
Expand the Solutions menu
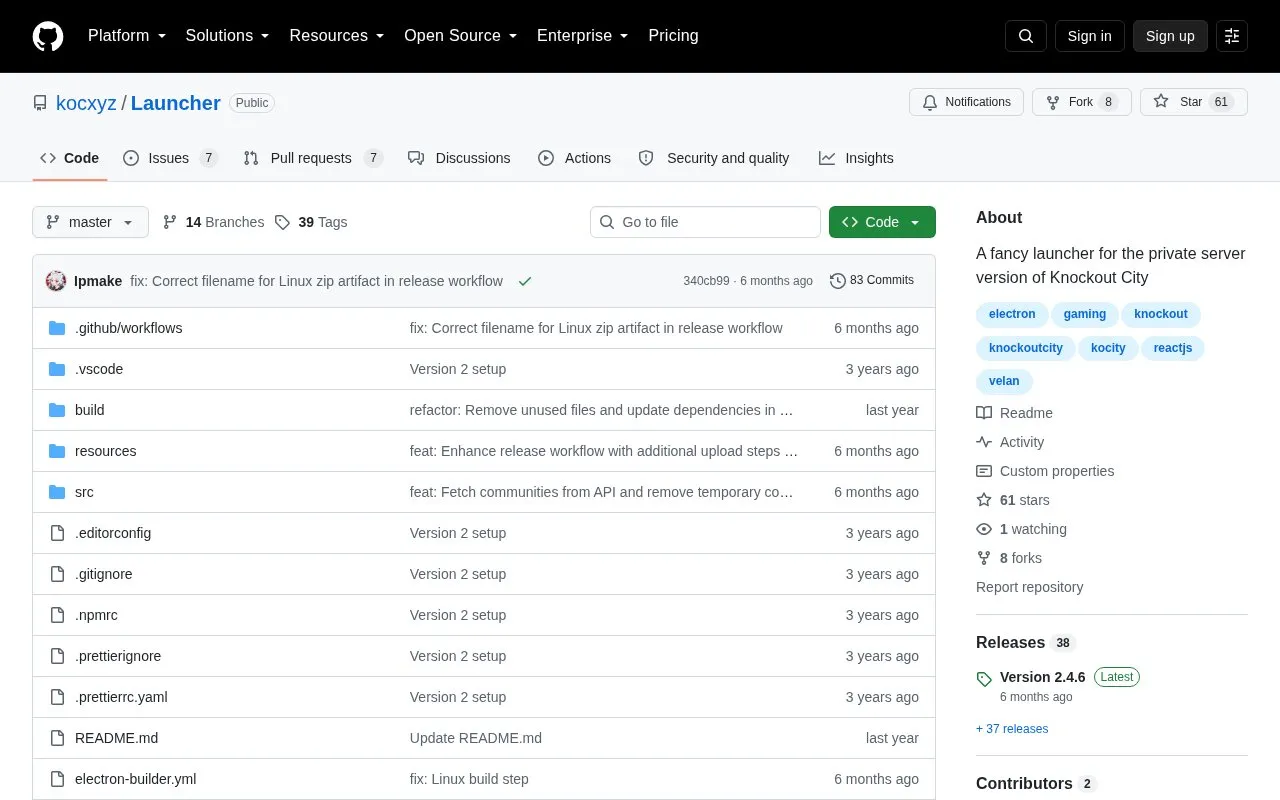227,36
